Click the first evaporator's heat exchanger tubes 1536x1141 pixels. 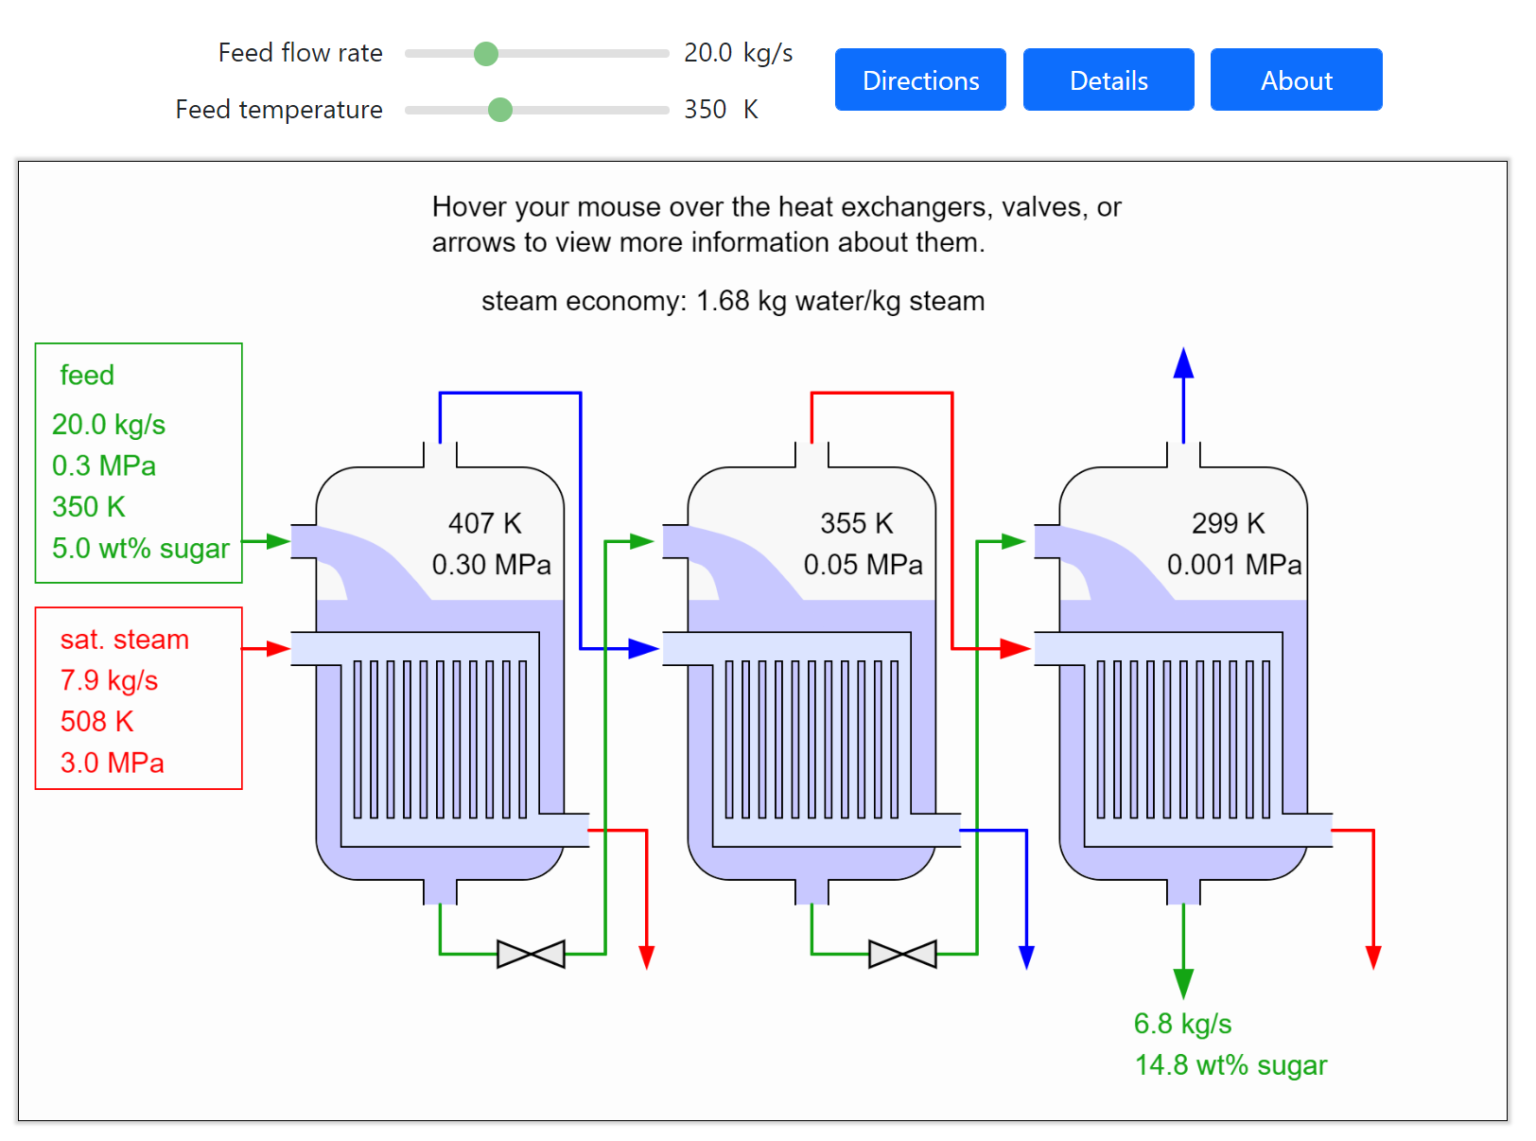point(440,740)
